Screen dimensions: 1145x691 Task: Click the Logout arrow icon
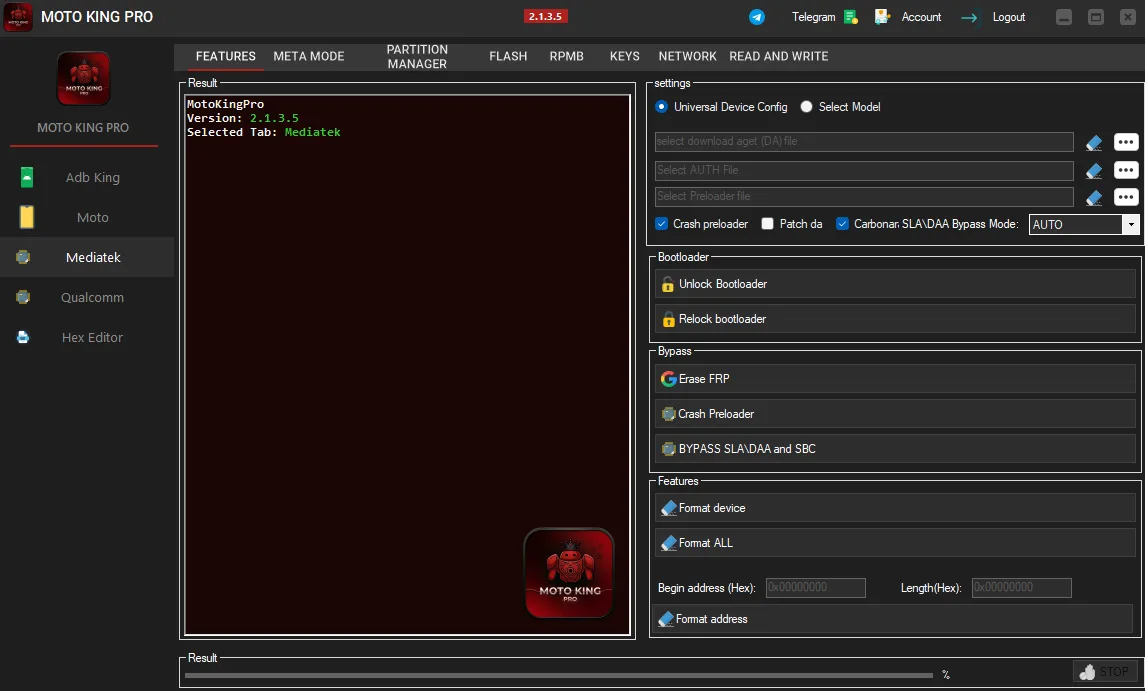969,18
